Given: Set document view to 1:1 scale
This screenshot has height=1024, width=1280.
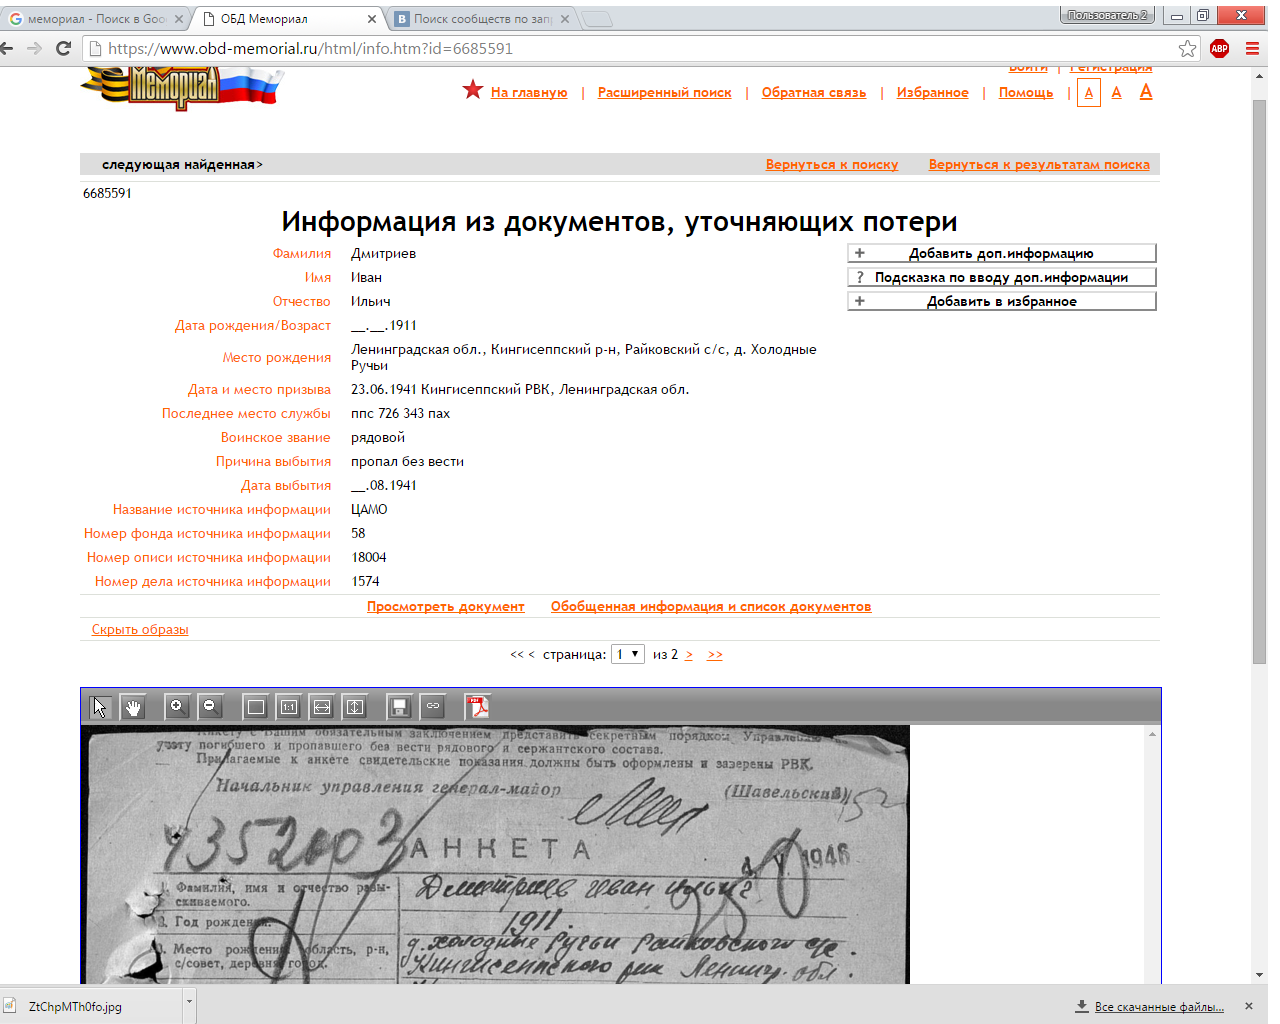Looking at the screenshot, I should (289, 707).
